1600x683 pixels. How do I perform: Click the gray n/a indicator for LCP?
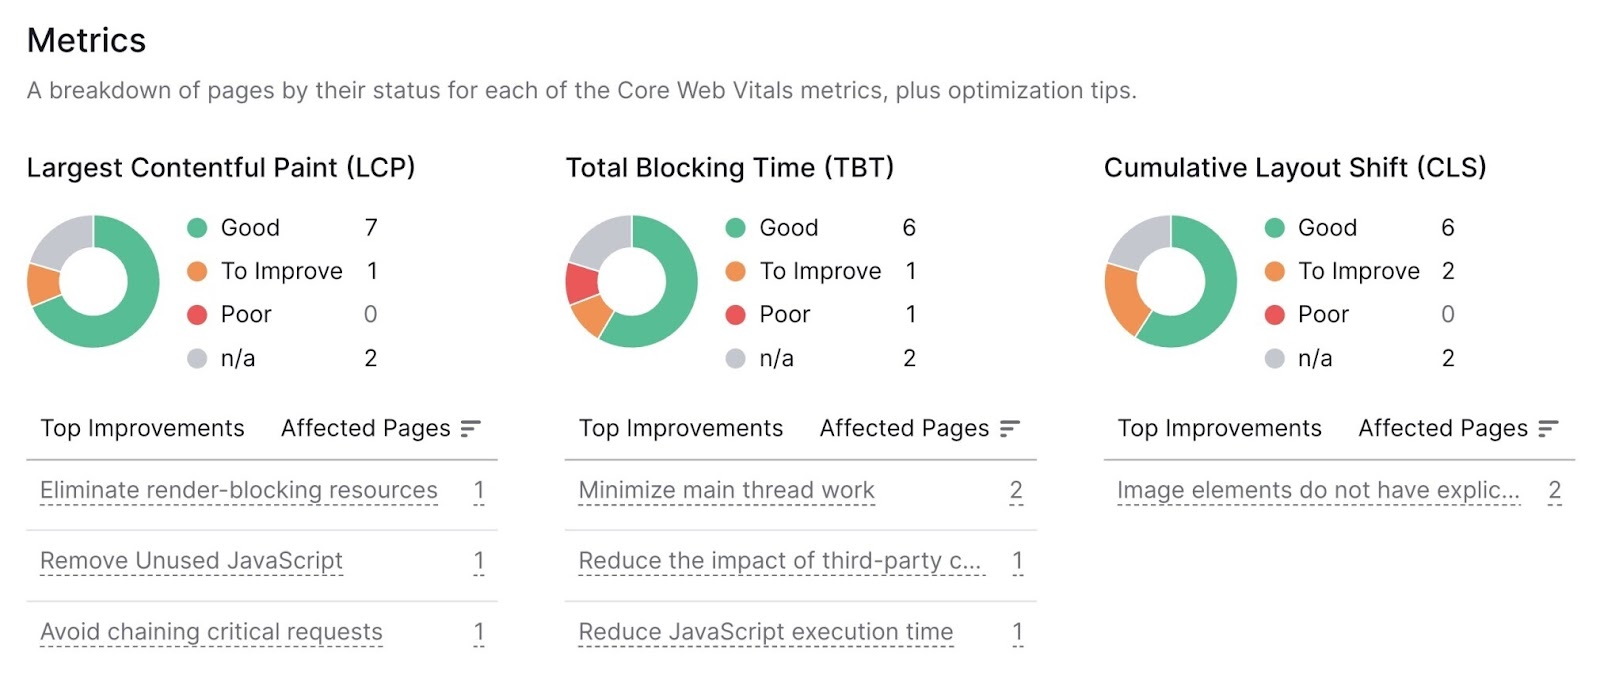[x=197, y=357]
